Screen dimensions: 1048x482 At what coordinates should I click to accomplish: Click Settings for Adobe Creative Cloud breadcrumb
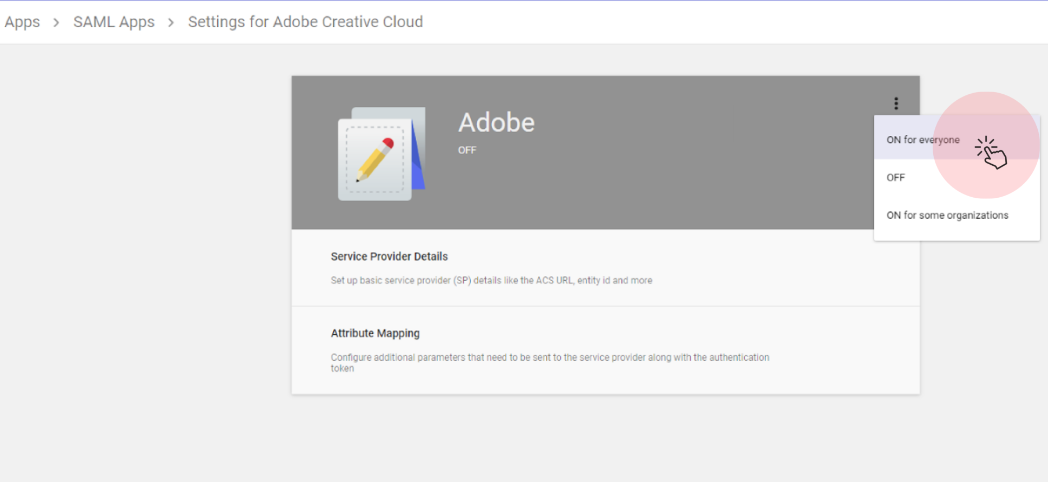305,22
